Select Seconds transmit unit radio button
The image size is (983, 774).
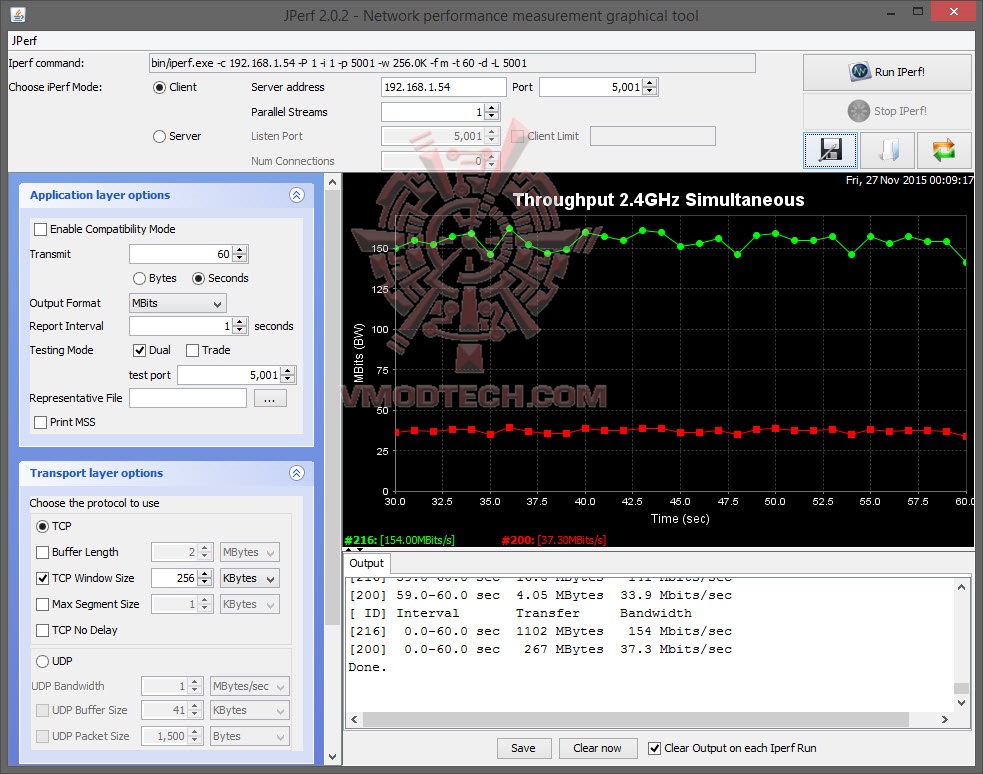(198, 278)
